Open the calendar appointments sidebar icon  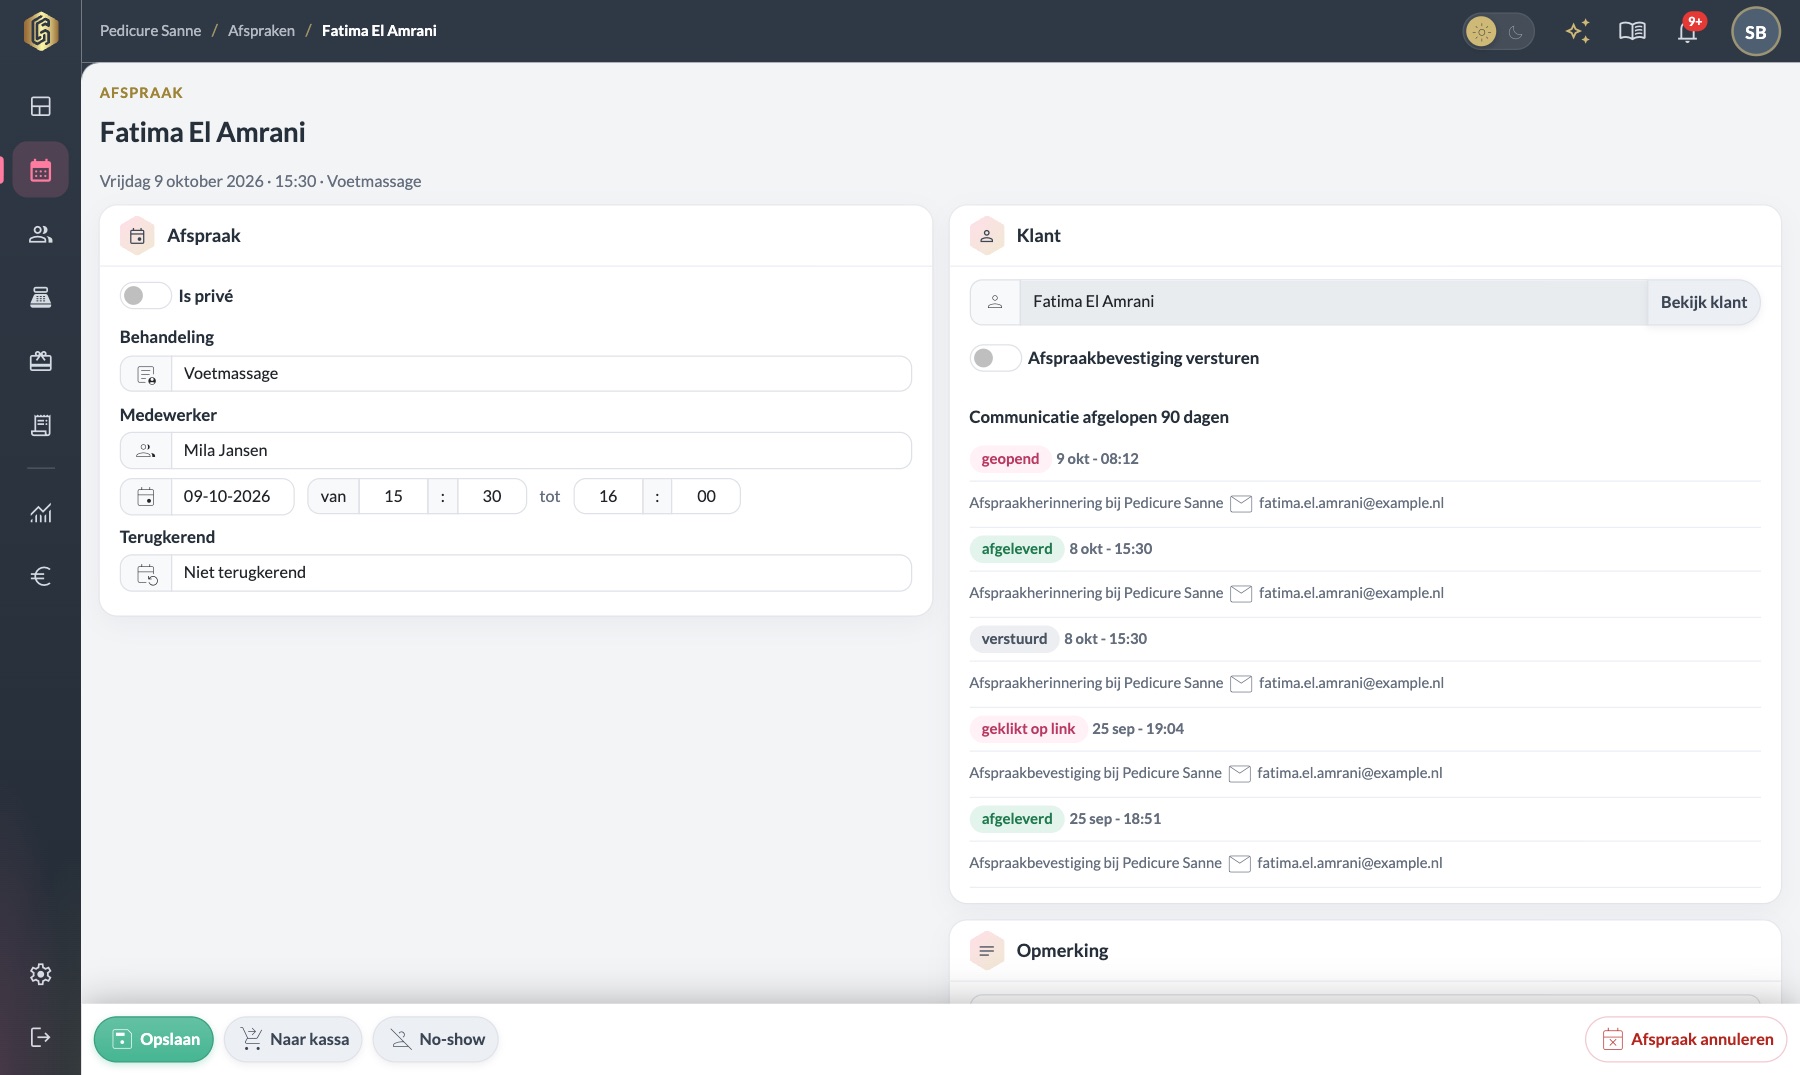tap(40, 170)
